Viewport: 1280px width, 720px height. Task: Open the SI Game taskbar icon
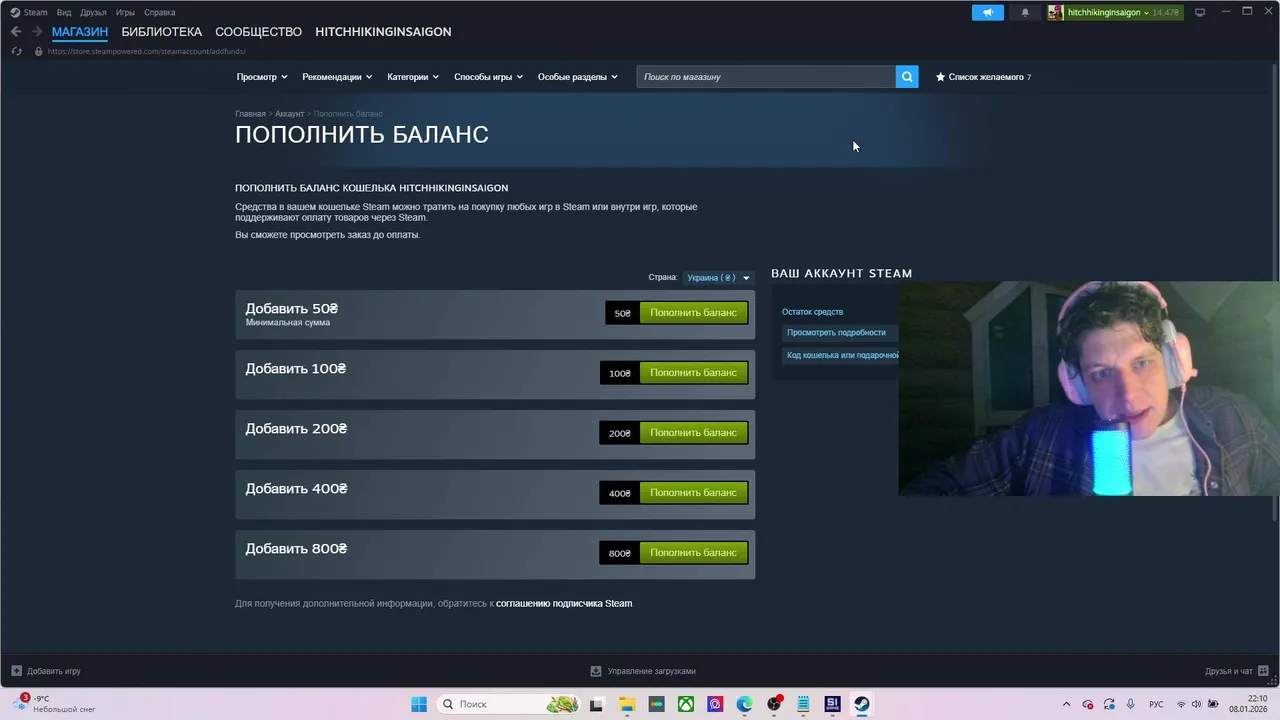click(x=832, y=704)
